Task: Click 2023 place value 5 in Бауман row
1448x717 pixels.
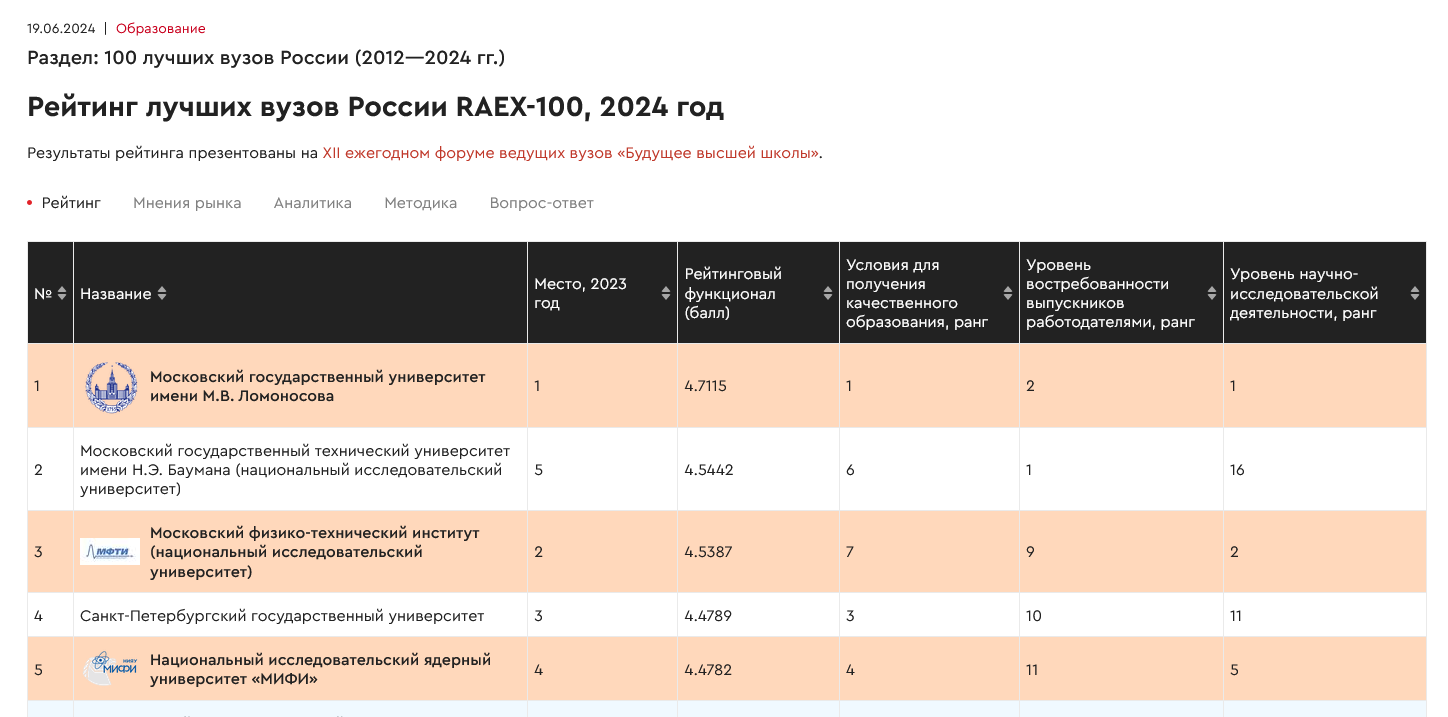Action: [x=539, y=470]
